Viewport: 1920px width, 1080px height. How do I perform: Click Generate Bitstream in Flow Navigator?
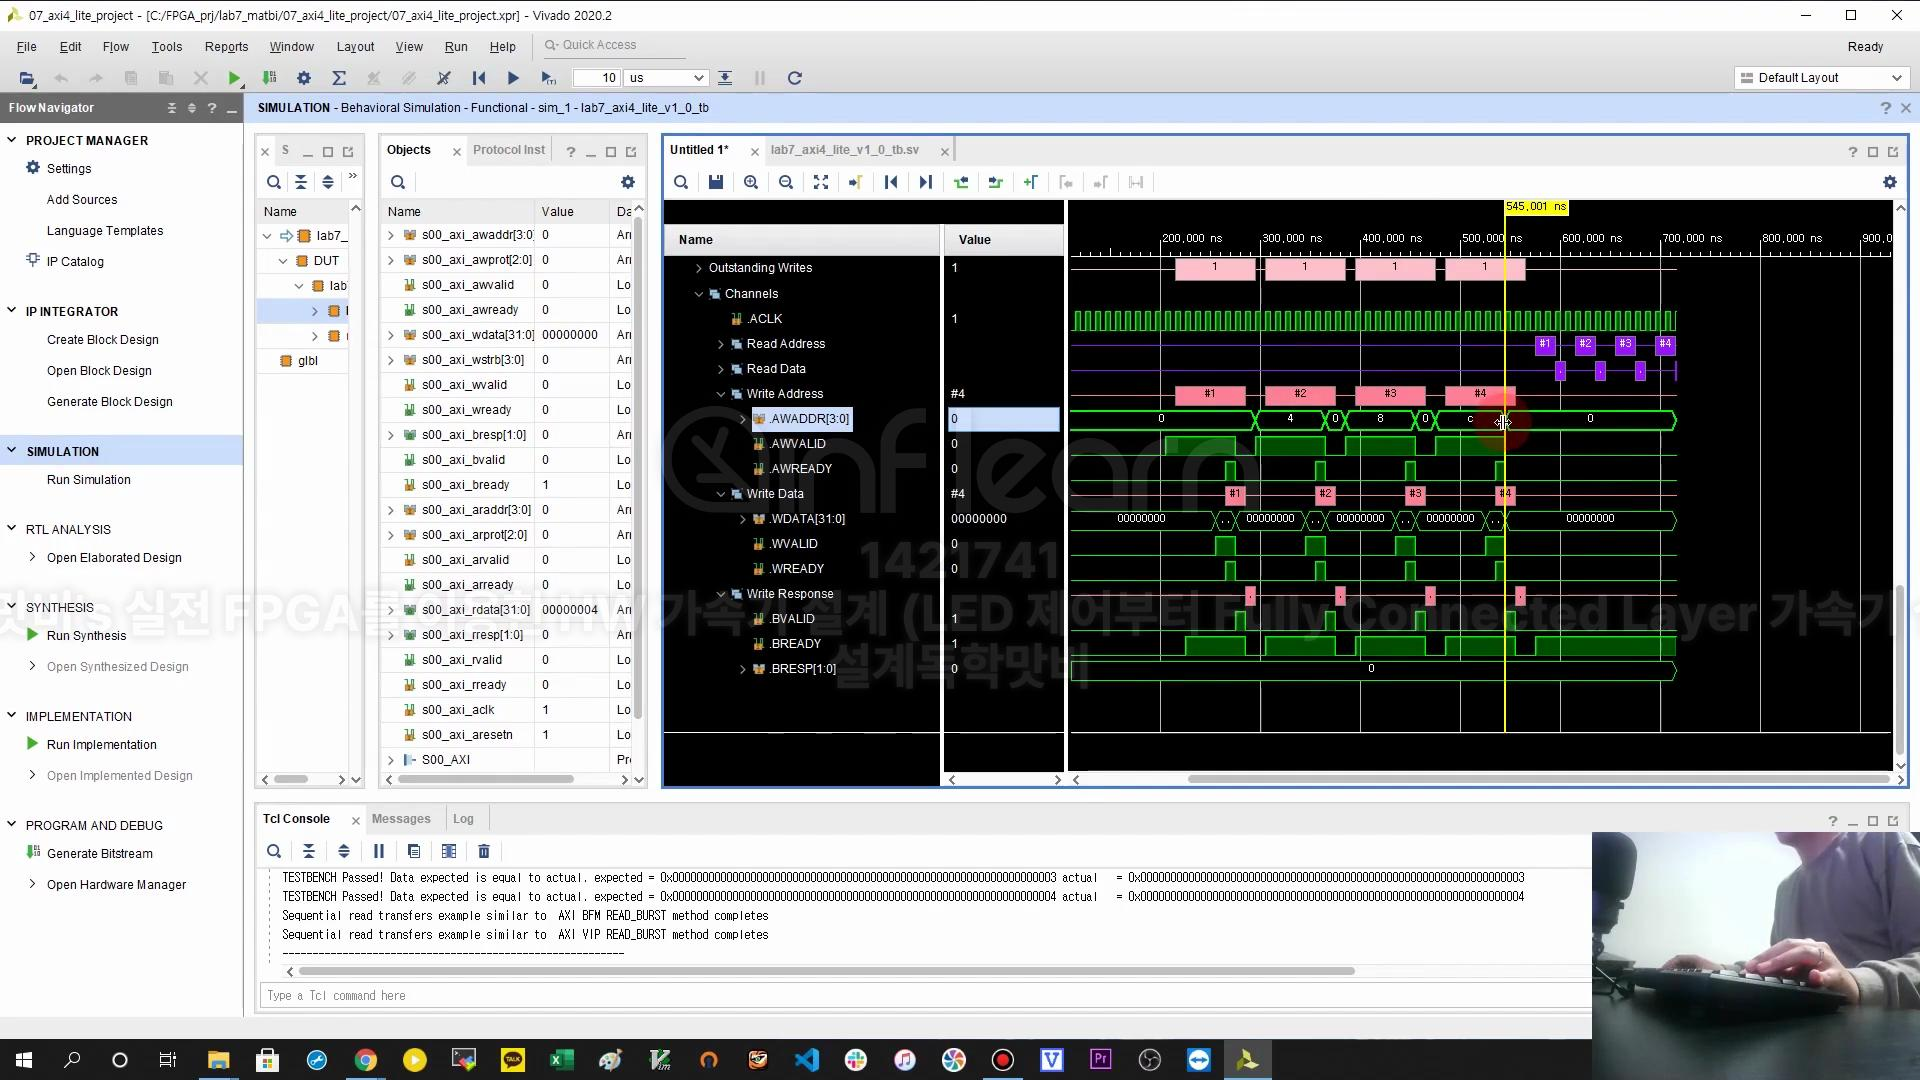point(99,854)
